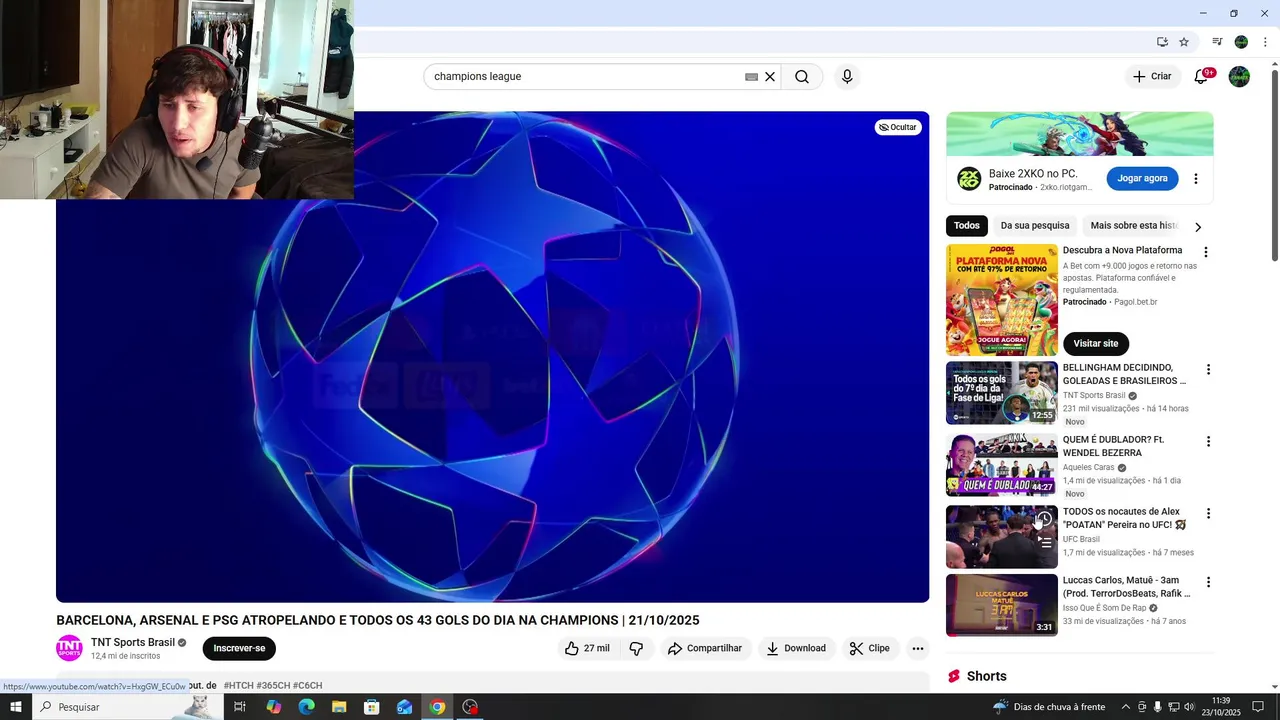Open options menu for 2XKO ad

click(x=1195, y=179)
